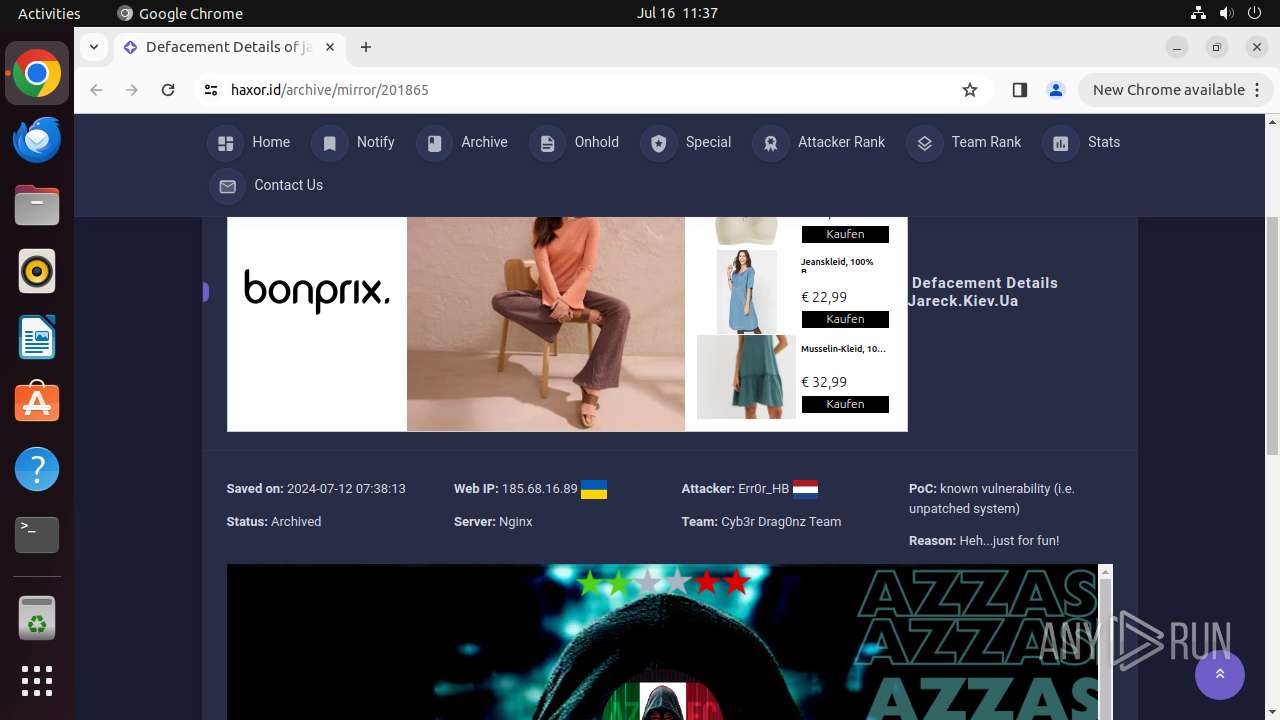Click the Web IP 185.68.16.89
Screen dimensions: 1280x720
(x=540, y=489)
